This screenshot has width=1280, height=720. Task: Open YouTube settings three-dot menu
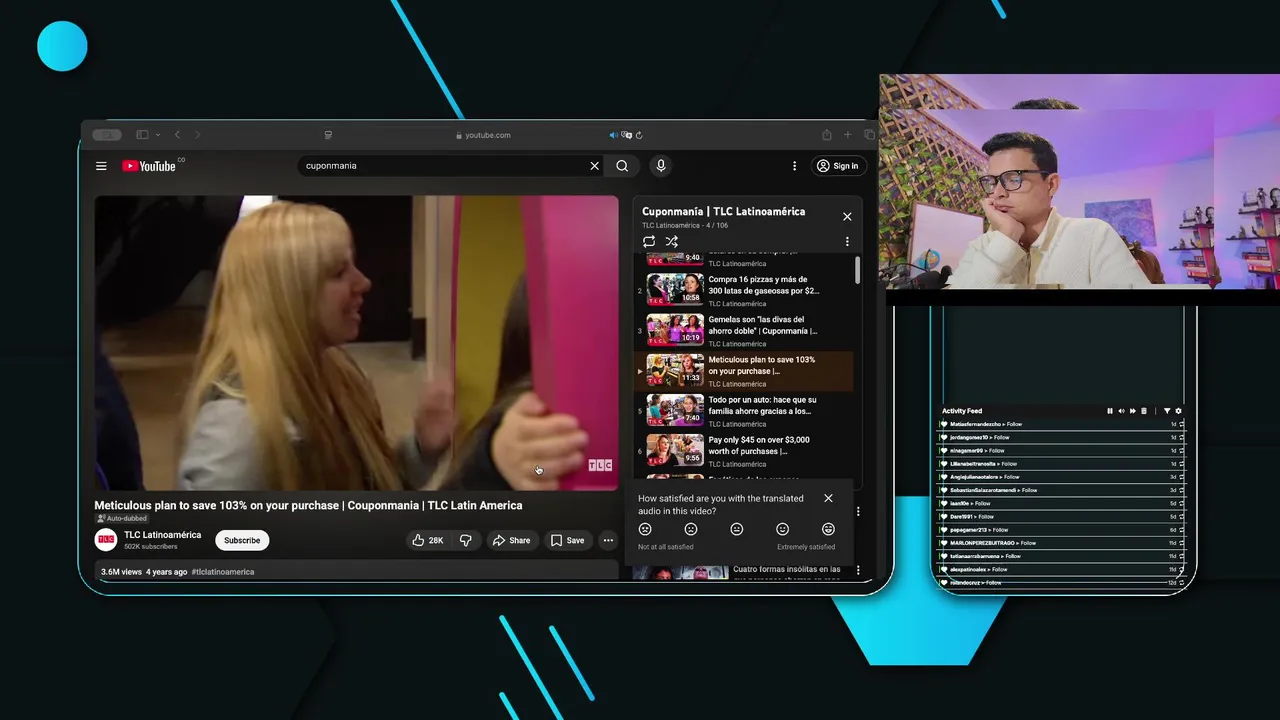click(x=795, y=166)
